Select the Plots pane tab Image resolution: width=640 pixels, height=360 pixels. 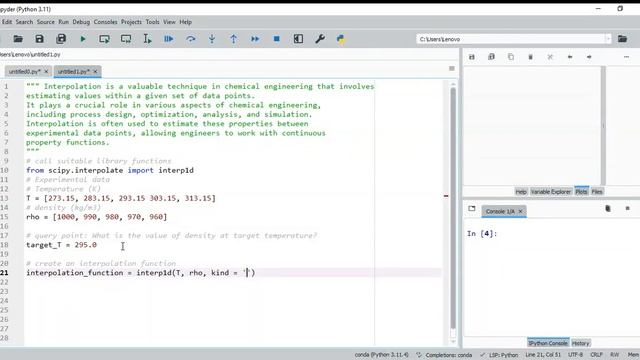click(581, 191)
